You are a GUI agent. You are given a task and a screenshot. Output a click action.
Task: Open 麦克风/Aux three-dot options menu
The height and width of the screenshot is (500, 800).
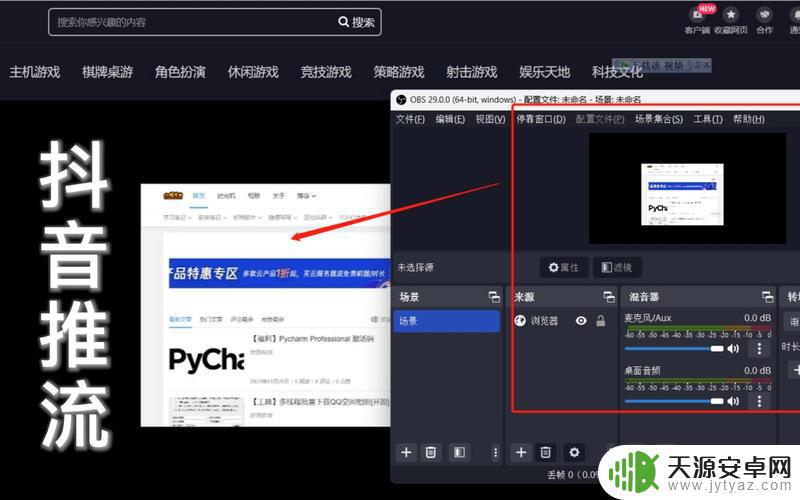click(759, 348)
